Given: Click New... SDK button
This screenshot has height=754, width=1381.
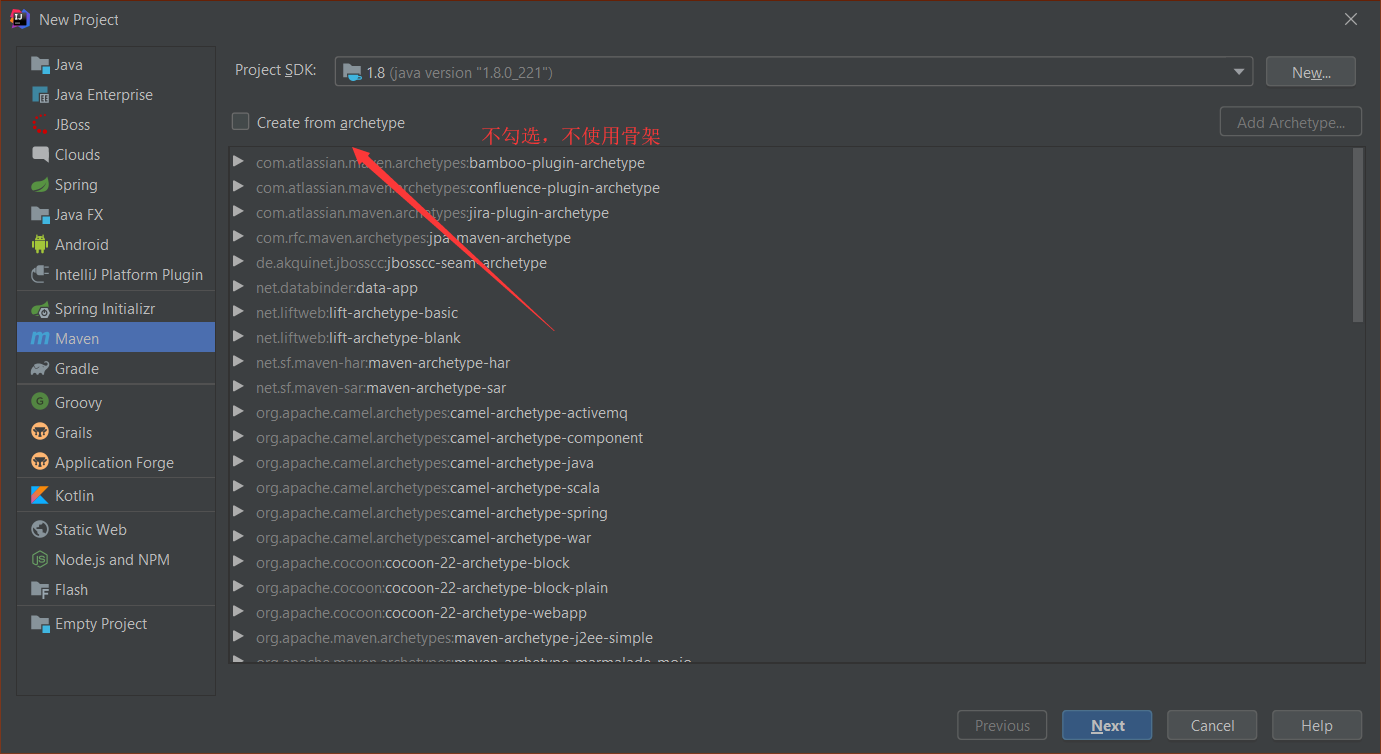Looking at the screenshot, I should click(1311, 72).
